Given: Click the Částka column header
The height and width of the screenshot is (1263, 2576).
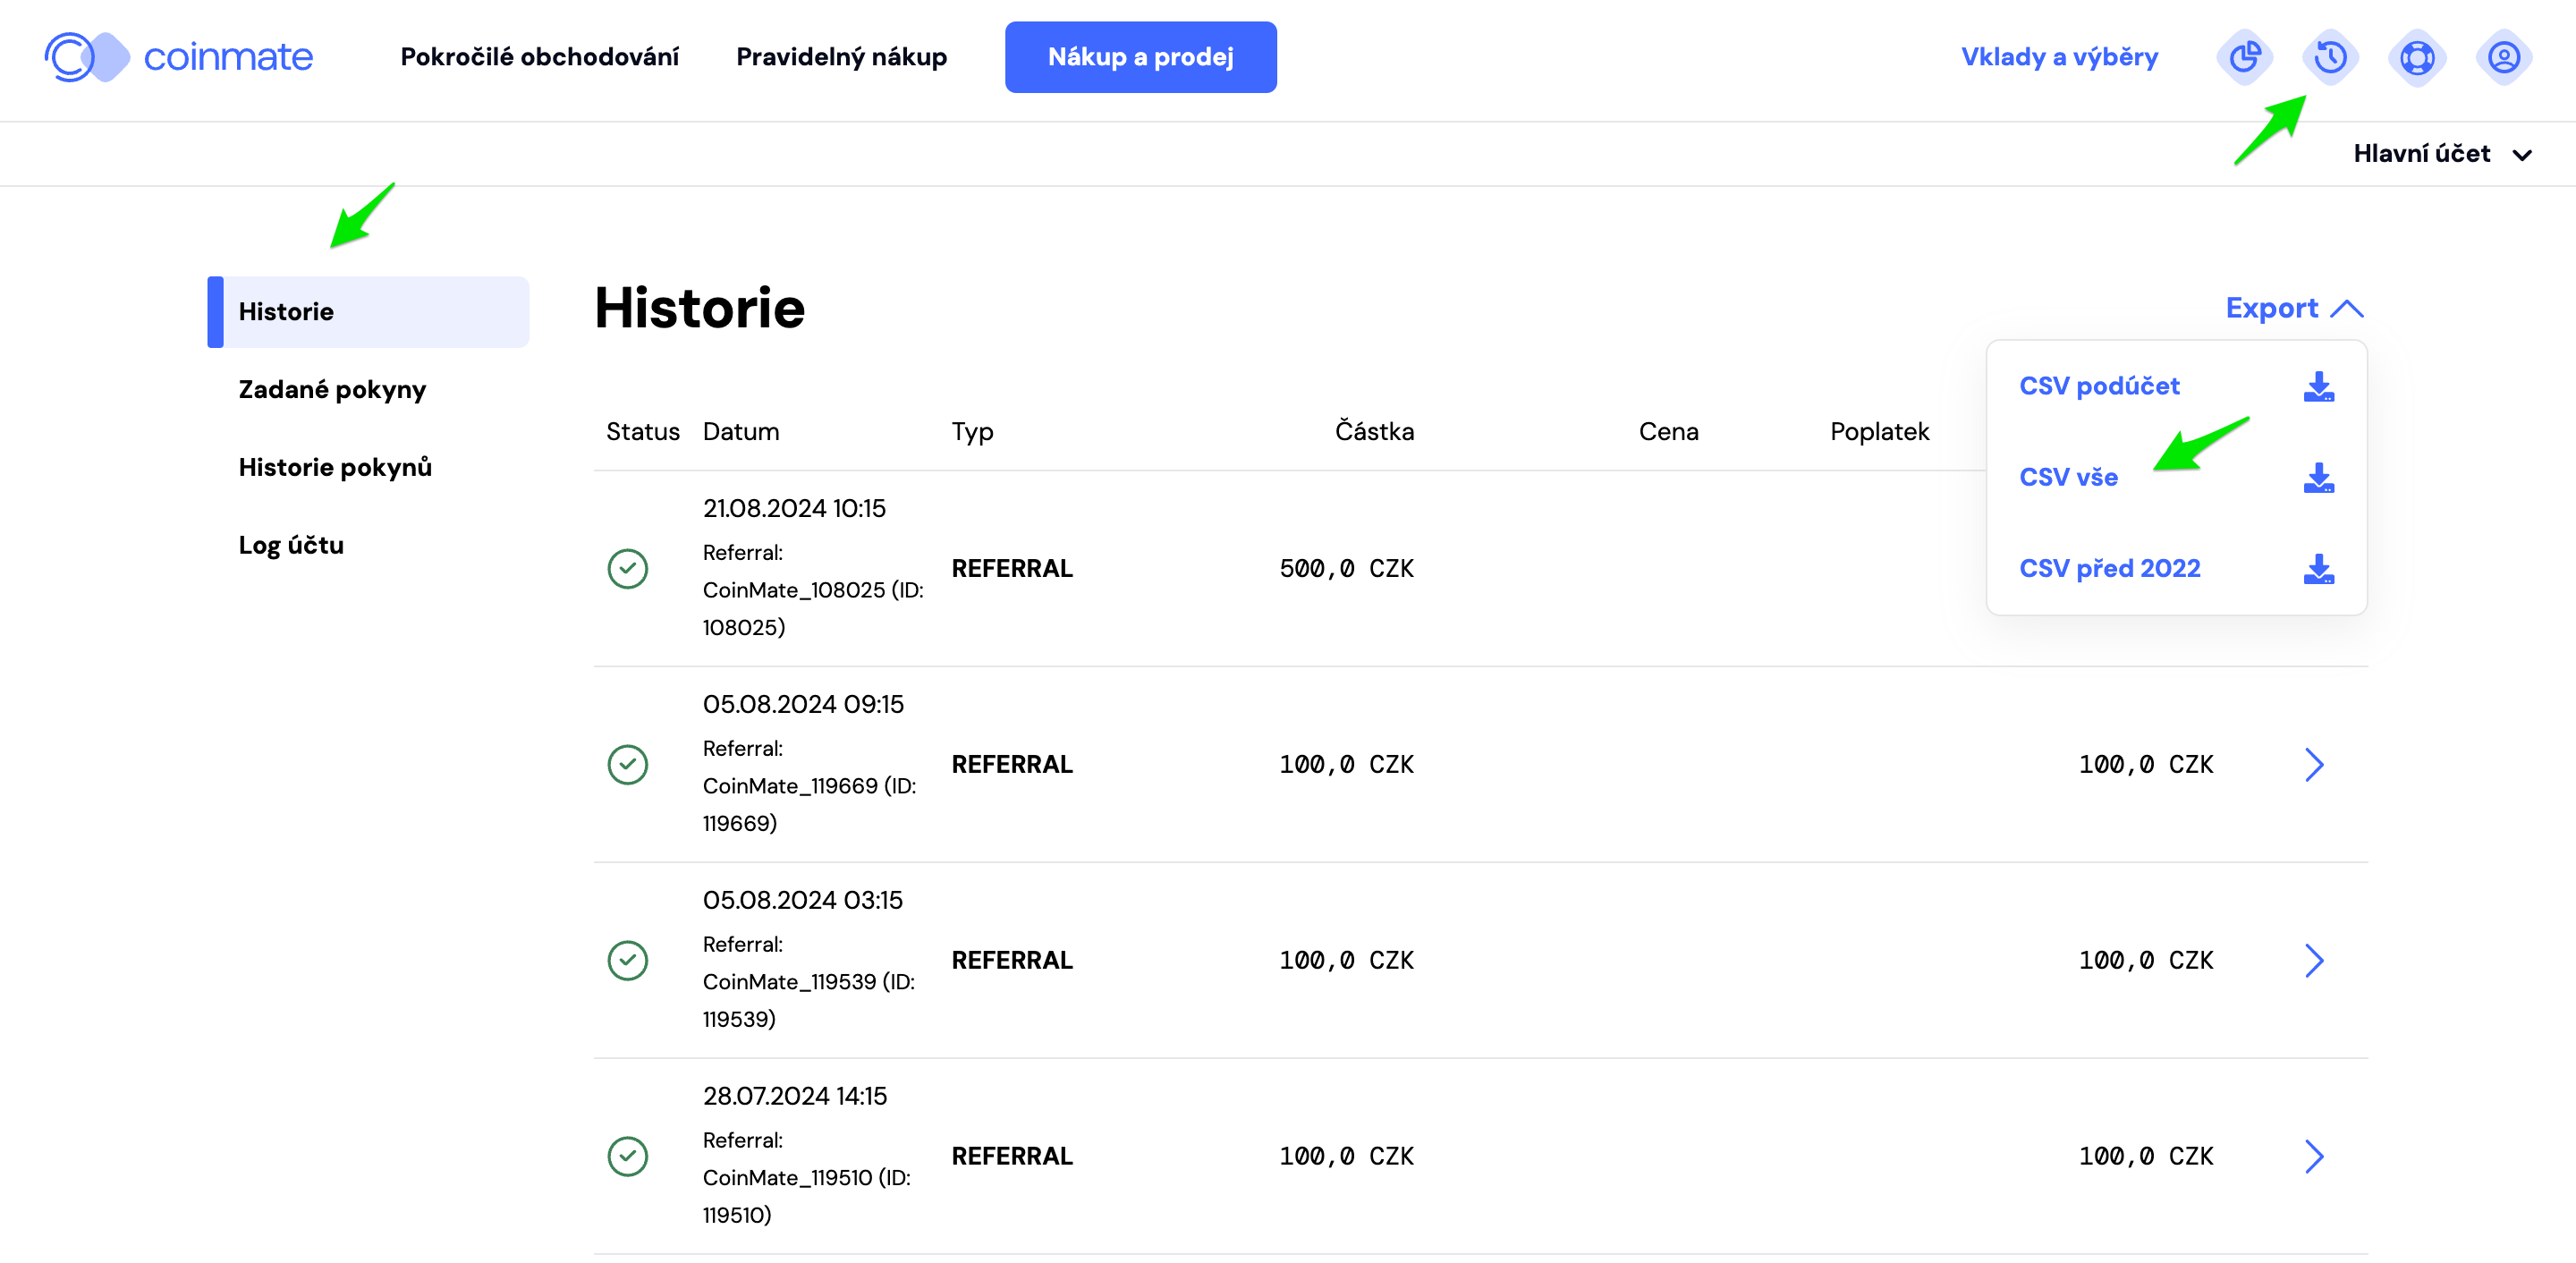Looking at the screenshot, I should tap(1374, 432).
